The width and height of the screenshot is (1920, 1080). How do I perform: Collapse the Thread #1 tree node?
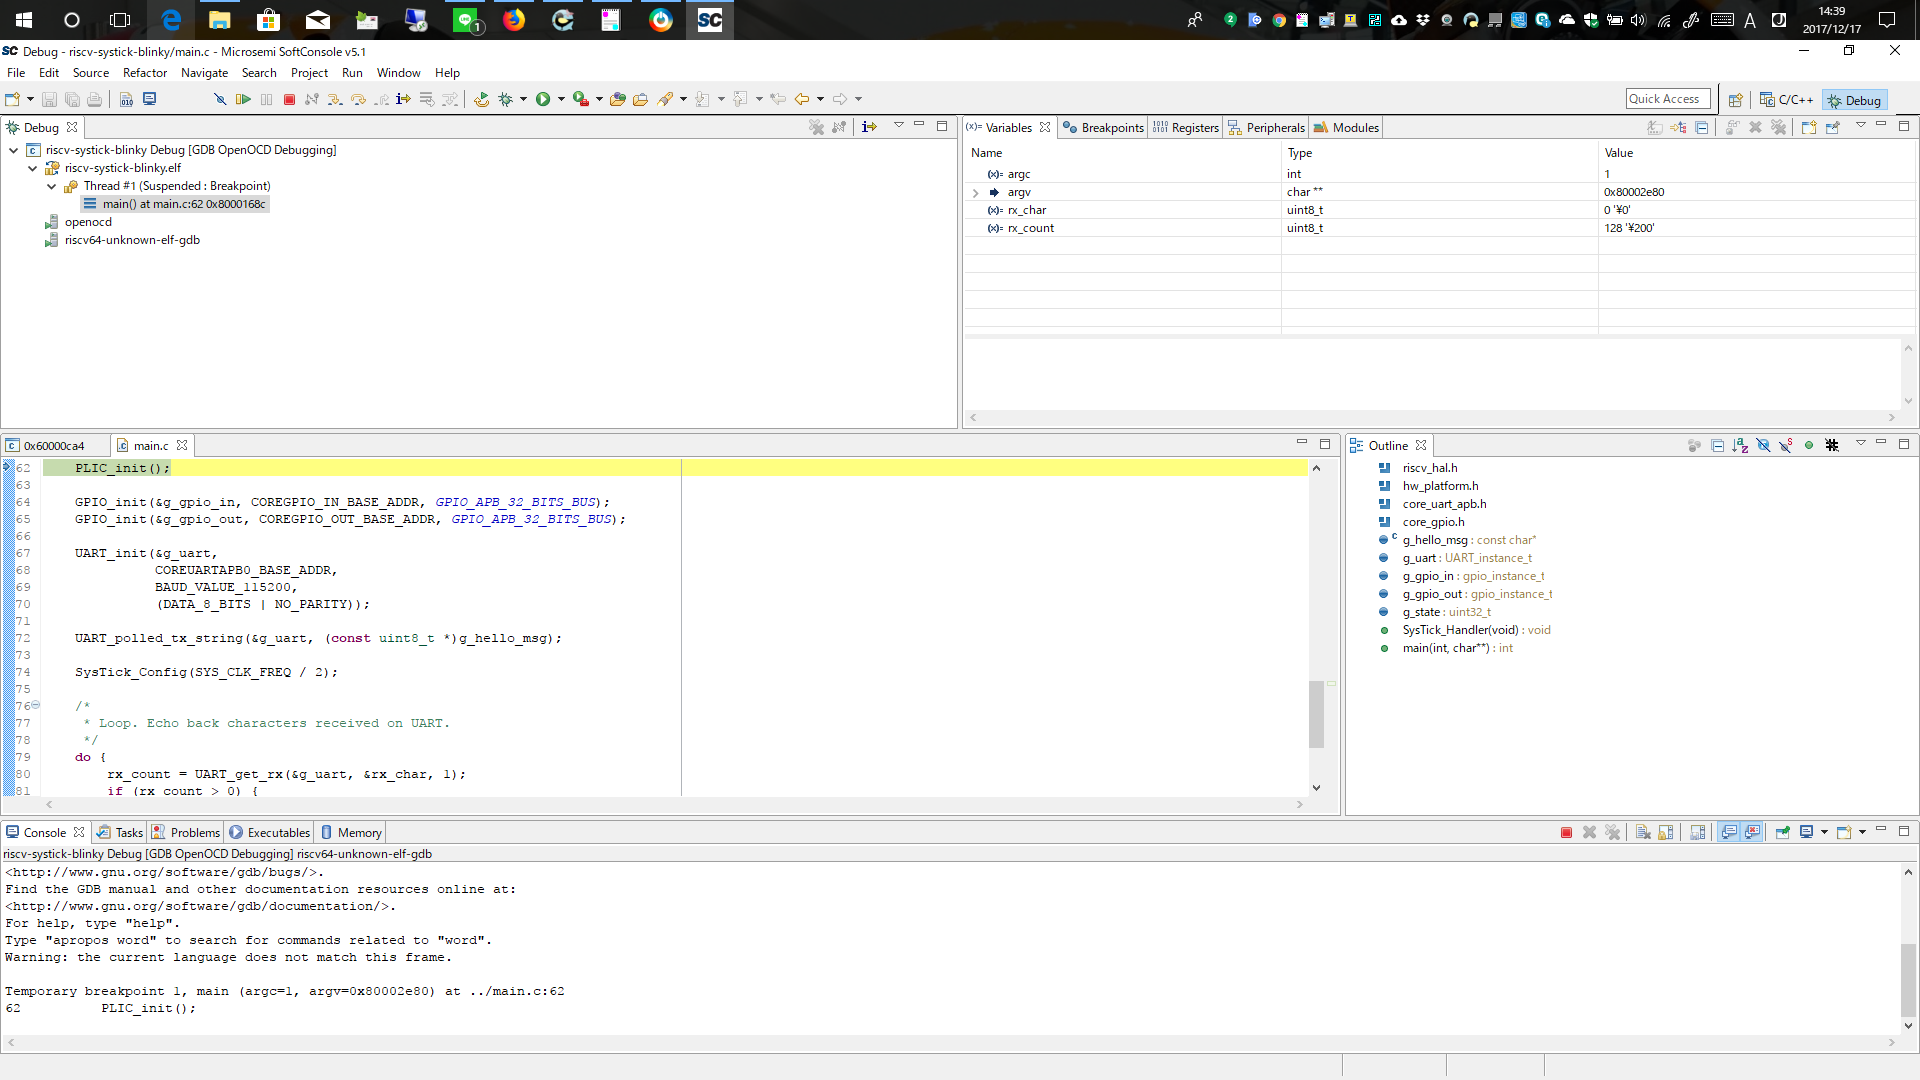pos(51,186)
